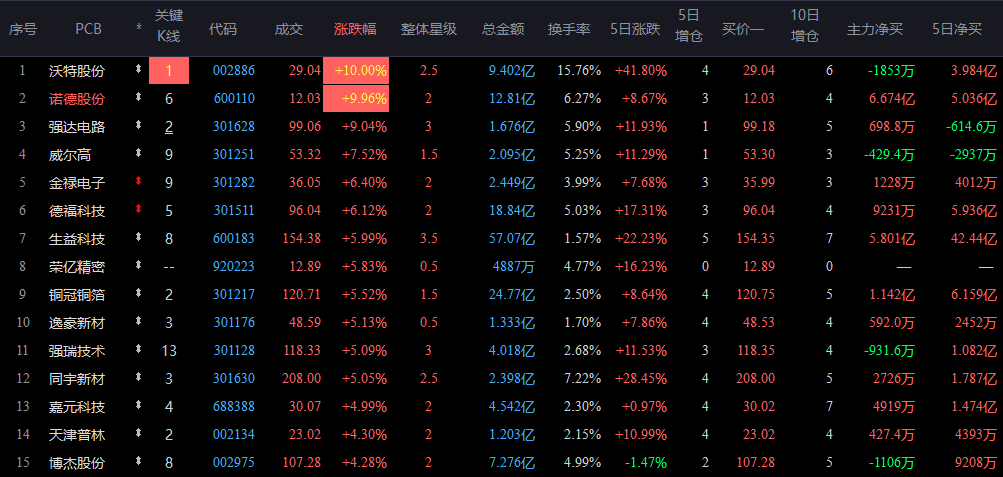
Task: Click the pin icon in 强达电路 row
Action: (x=138, y=126)
